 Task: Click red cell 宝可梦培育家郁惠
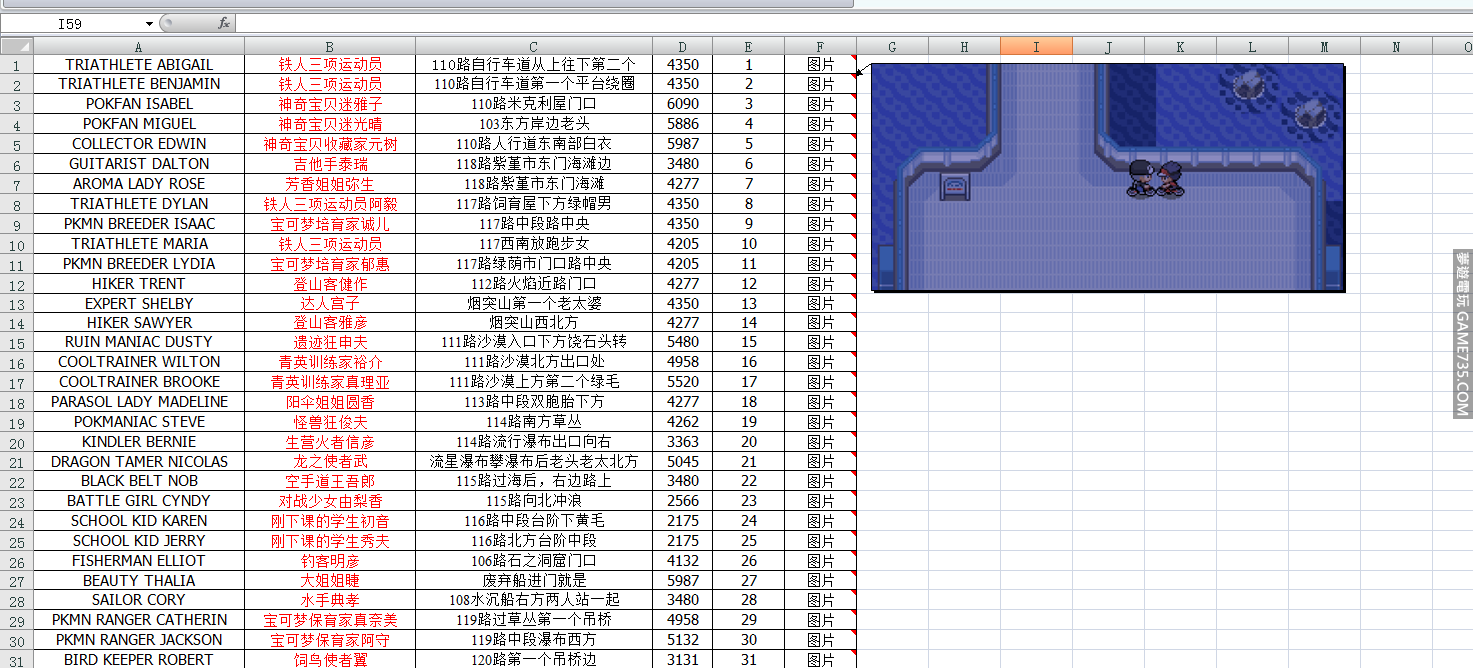(330, 264)
